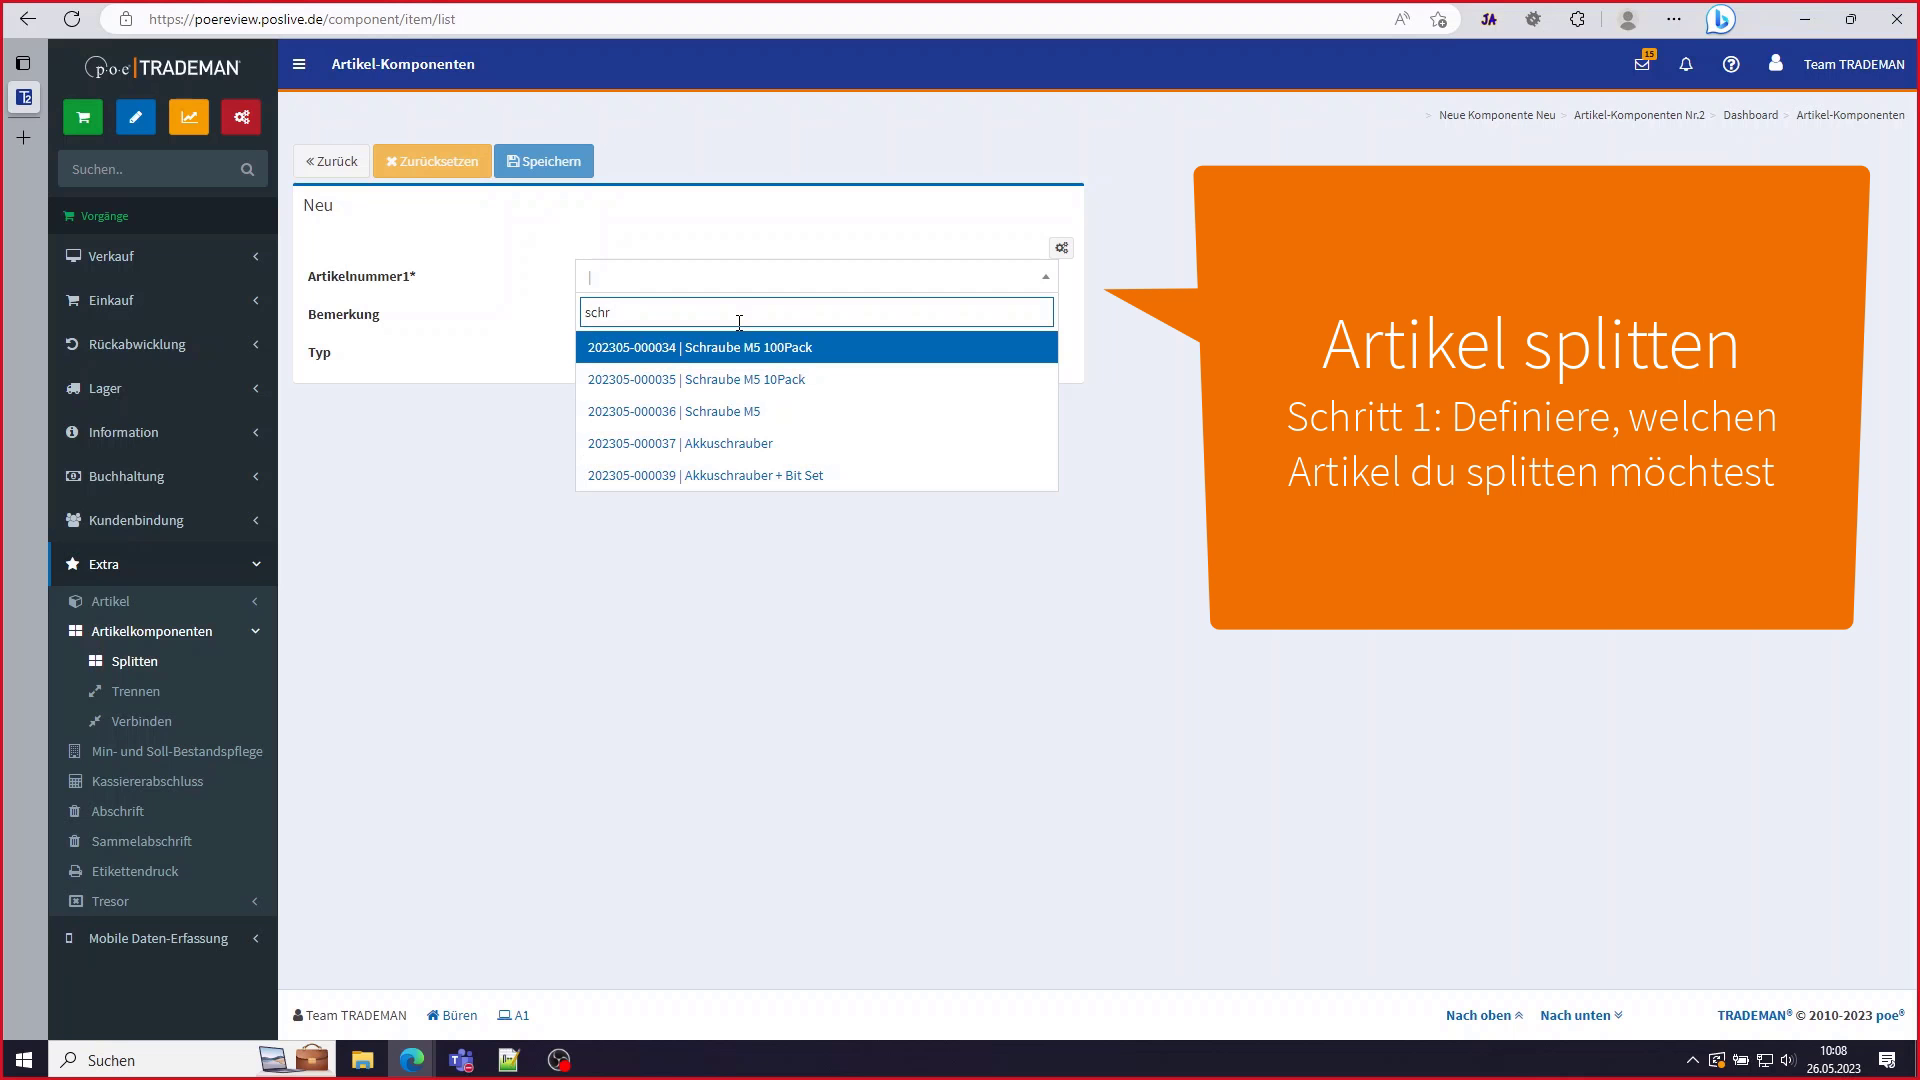Select 202305-000036 Schraube M5 option
1920x1080 pixels.
pyautogui.click(x=817, y=411)
